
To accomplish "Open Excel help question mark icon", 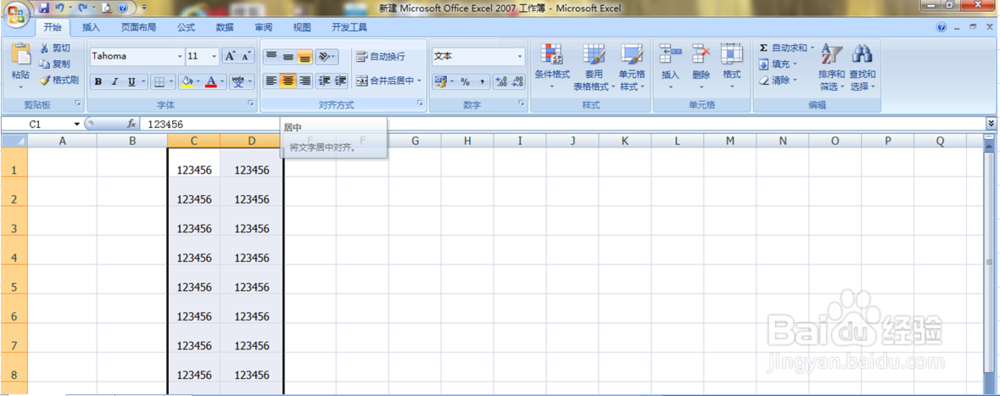I will (x=942, y=27).
